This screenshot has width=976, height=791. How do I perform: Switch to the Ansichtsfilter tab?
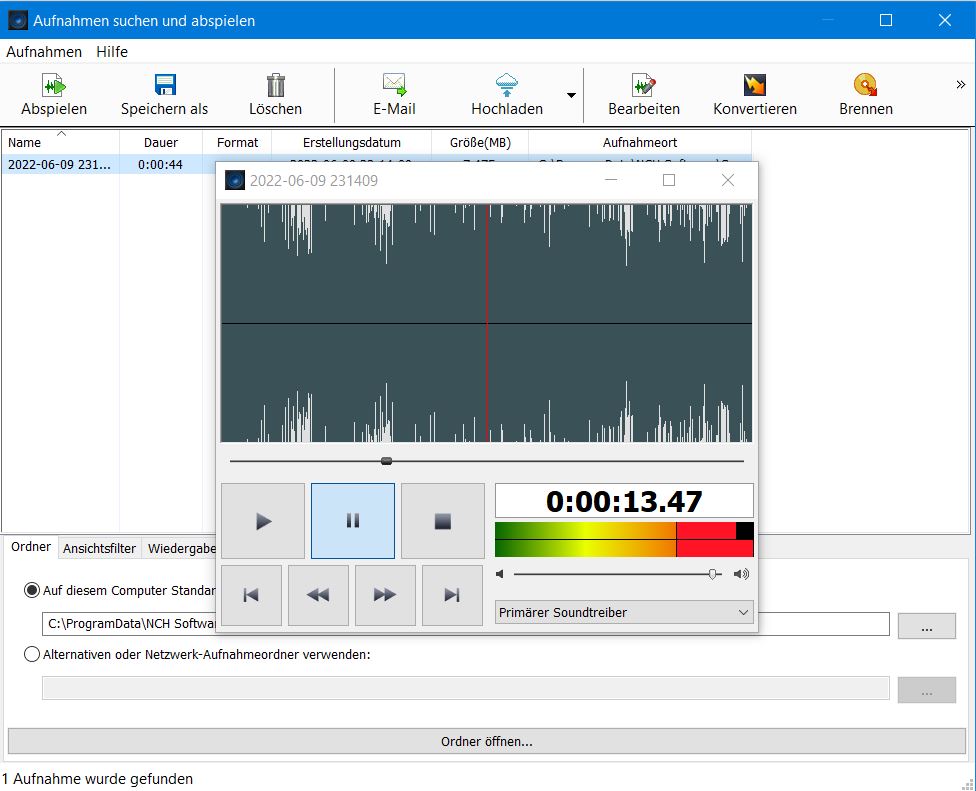click(x=99, y=548)
